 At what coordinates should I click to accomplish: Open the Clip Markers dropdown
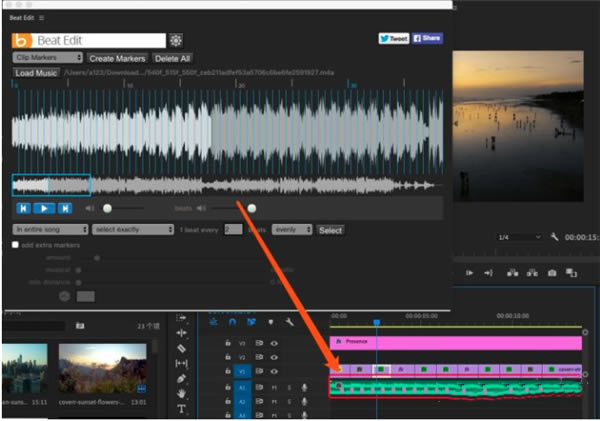[x=46, y=59]
